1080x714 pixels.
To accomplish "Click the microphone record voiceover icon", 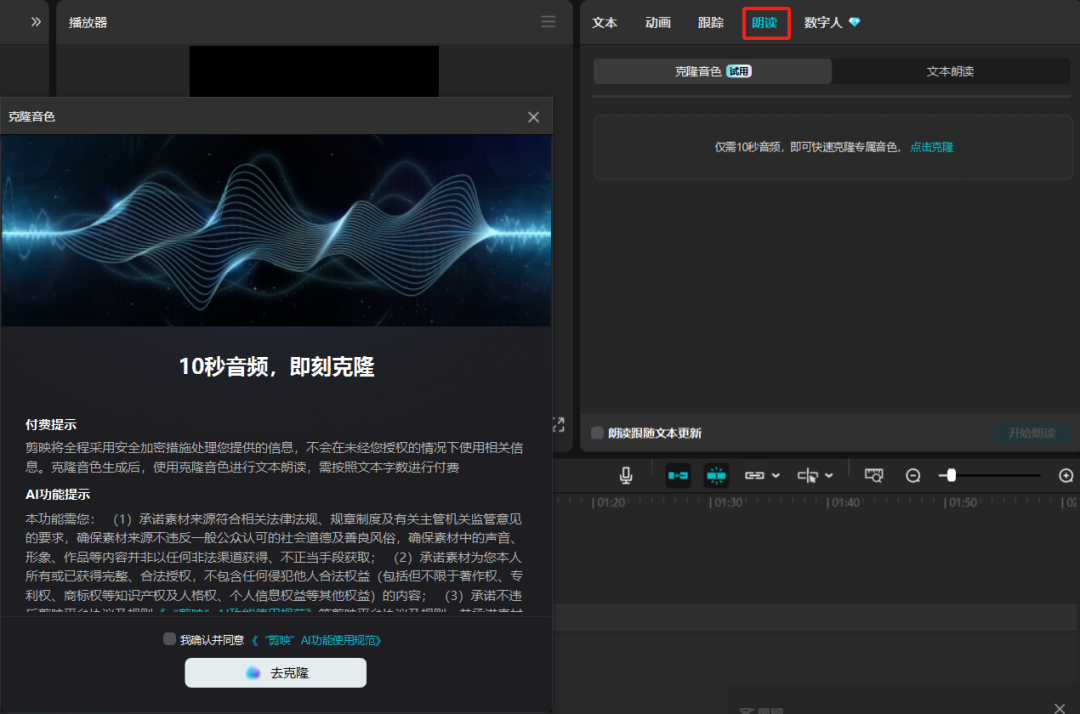I will pos(626,475).
